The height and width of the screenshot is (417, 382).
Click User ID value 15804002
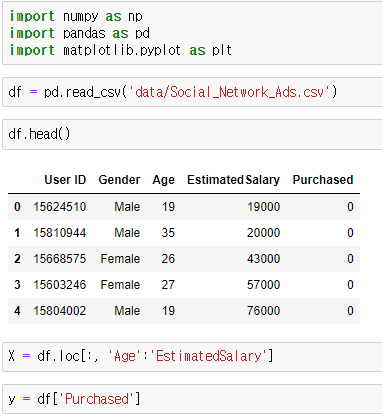pyautogui.click(x=60, y=311)
